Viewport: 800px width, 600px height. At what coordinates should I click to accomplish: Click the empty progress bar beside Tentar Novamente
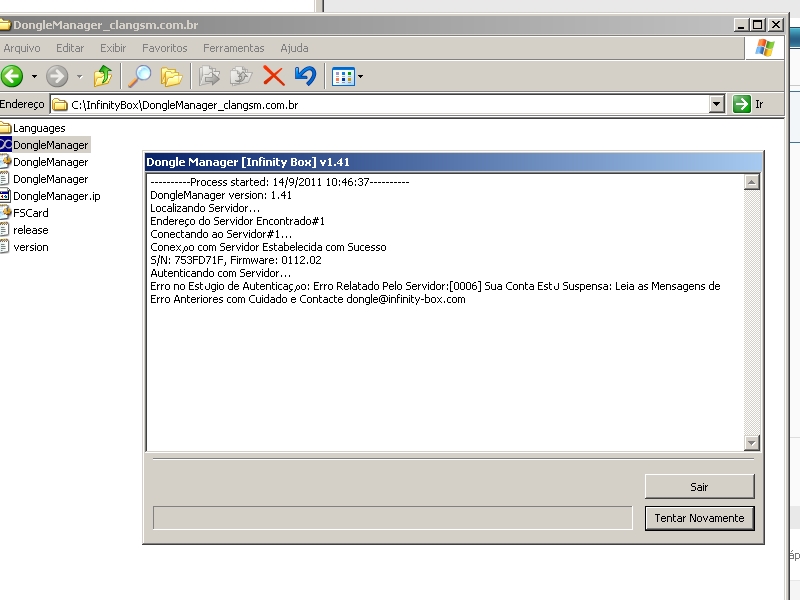click(392, 518)
